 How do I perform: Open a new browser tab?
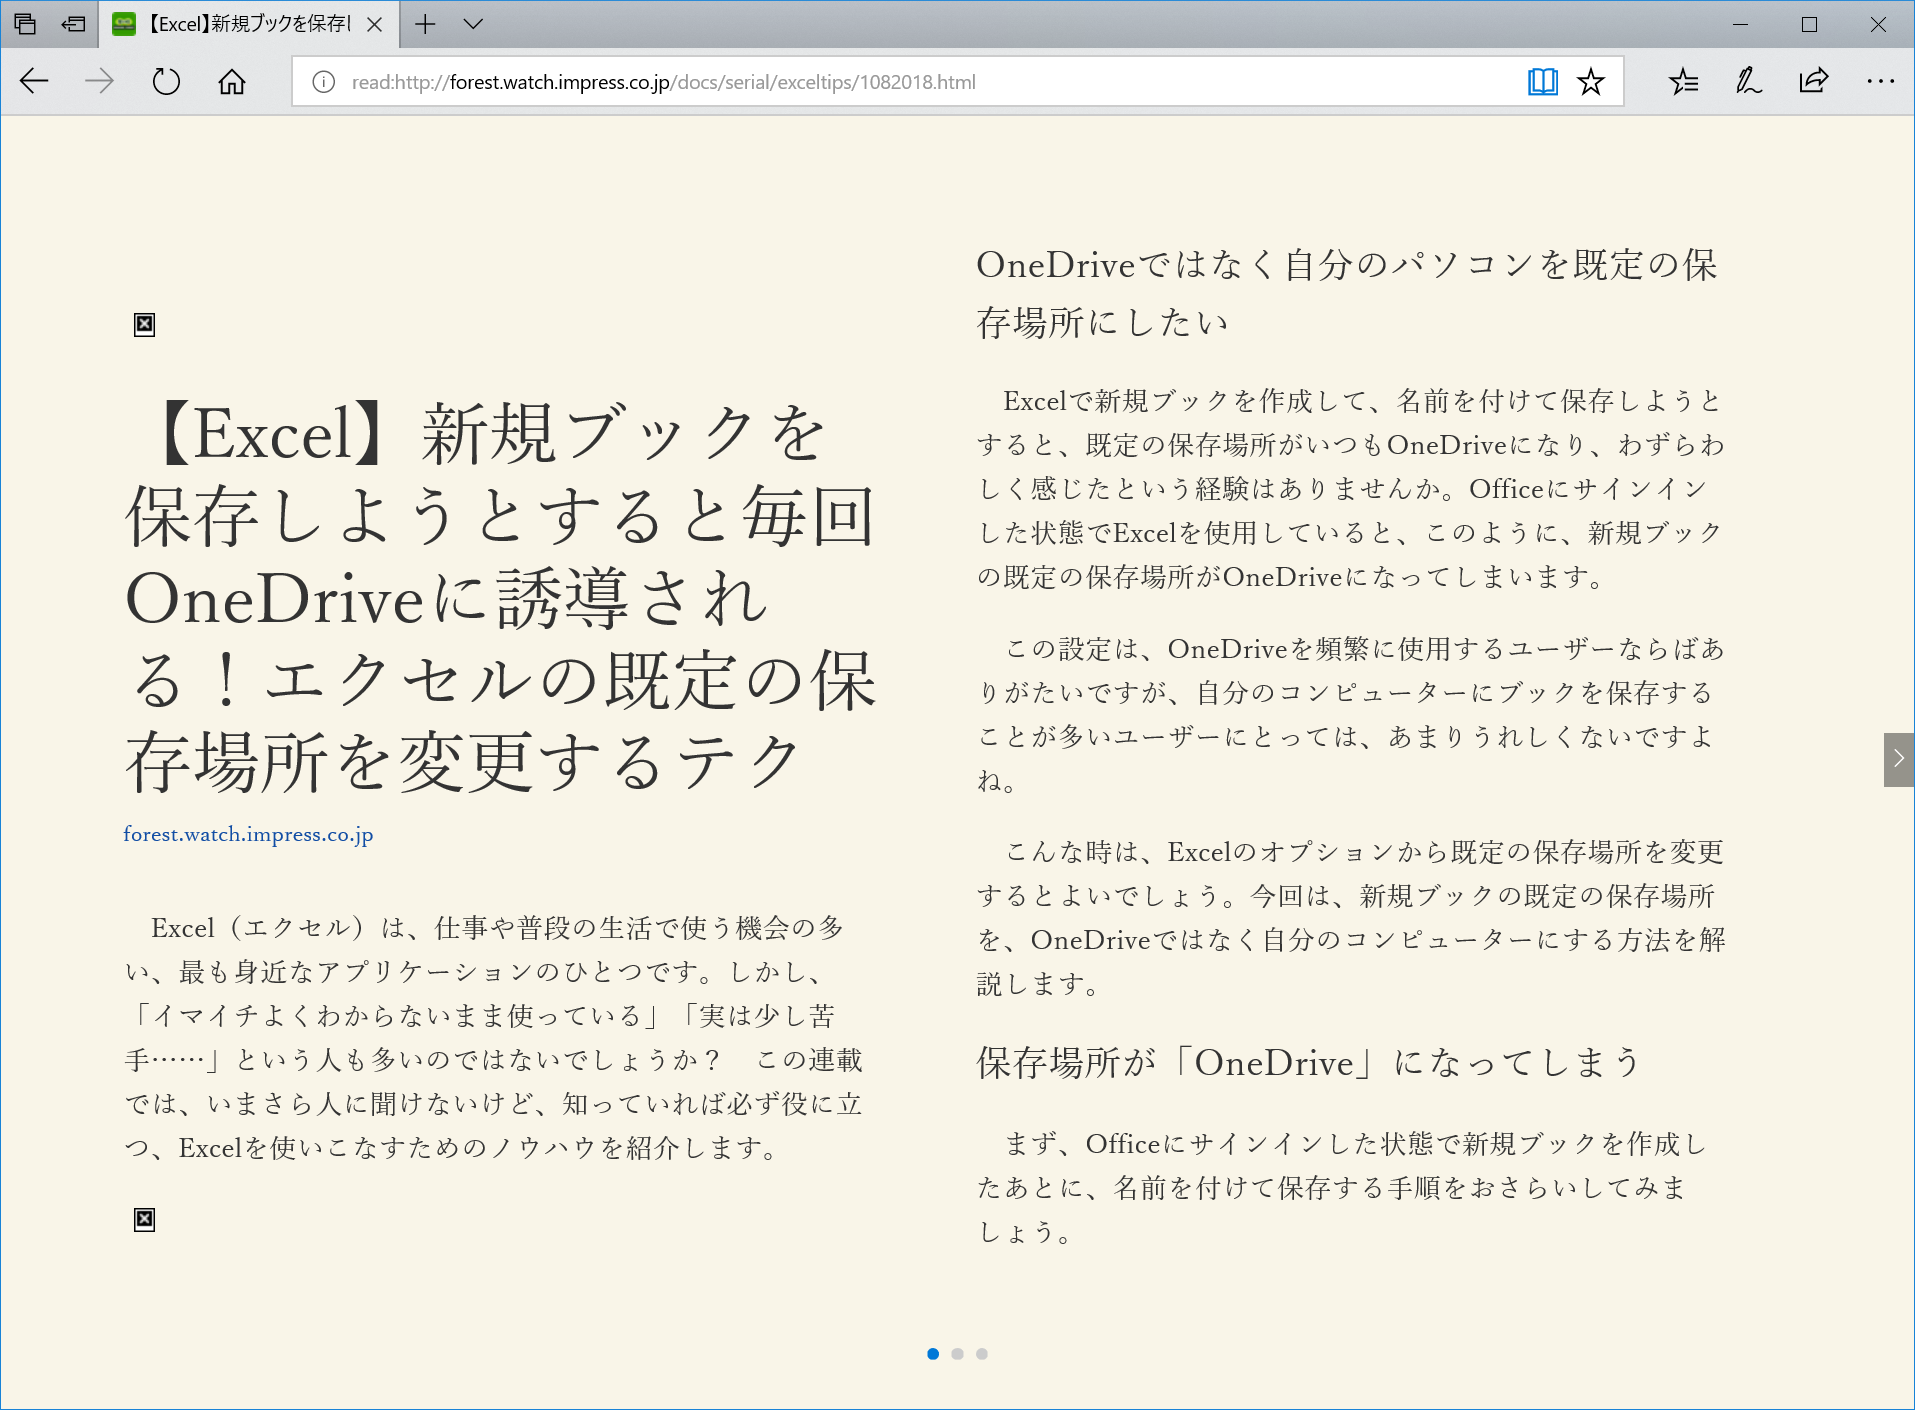coord(425,24)
